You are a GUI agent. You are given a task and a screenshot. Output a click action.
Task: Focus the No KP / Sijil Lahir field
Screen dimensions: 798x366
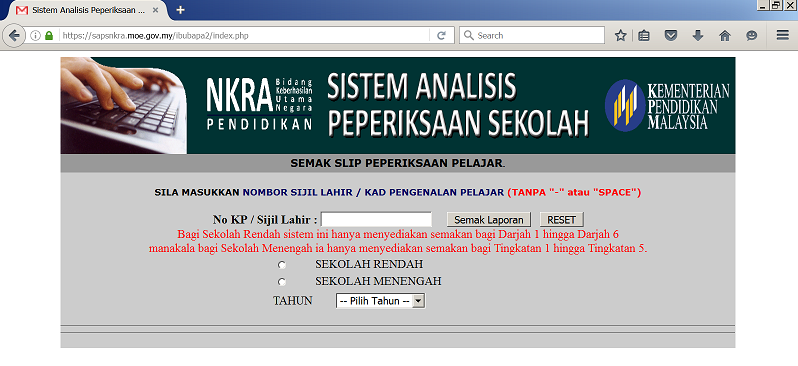coord(377,219)
